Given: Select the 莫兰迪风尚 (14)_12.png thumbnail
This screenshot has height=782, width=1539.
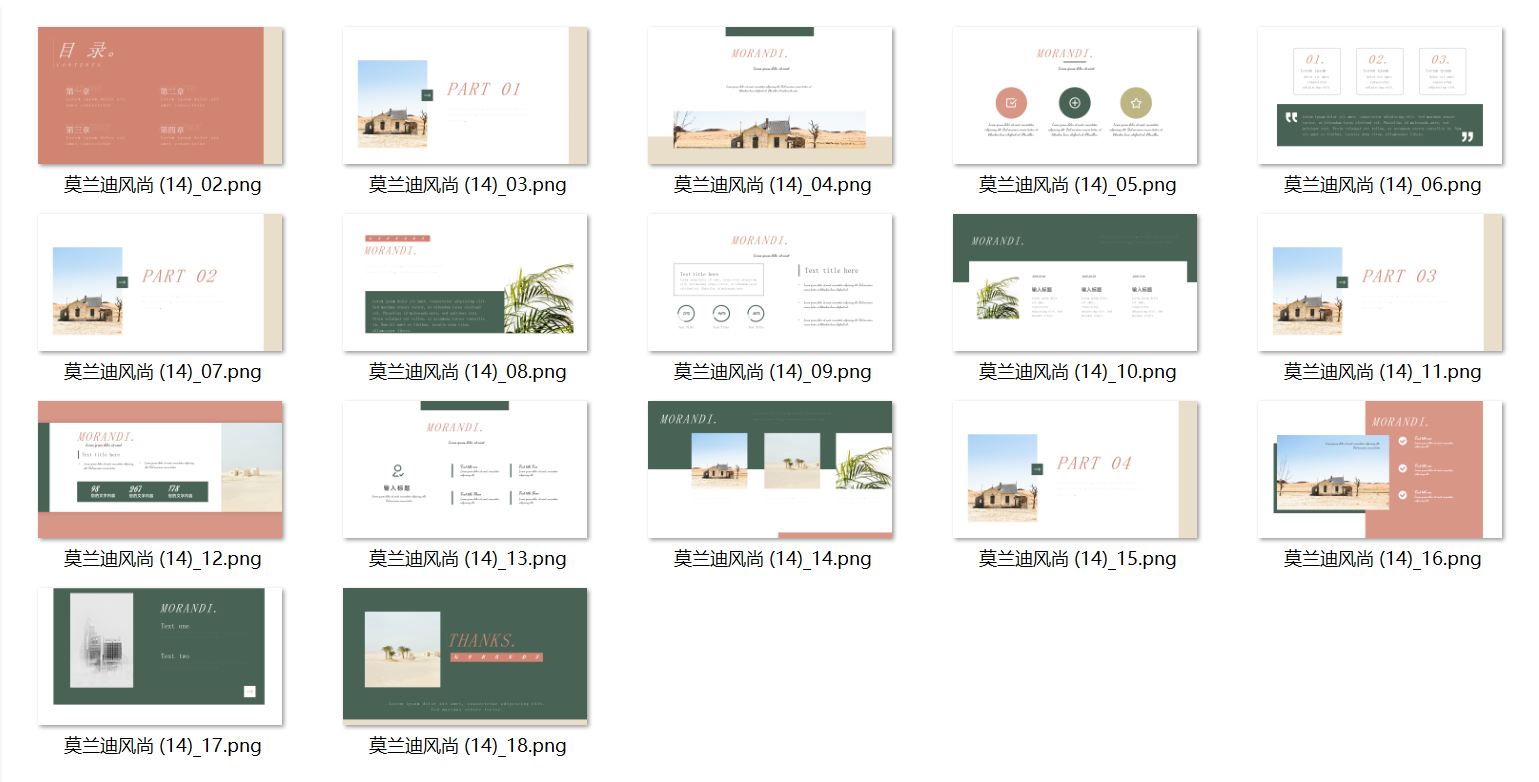Looking at the screenshot, I should (x=160, y=470).
